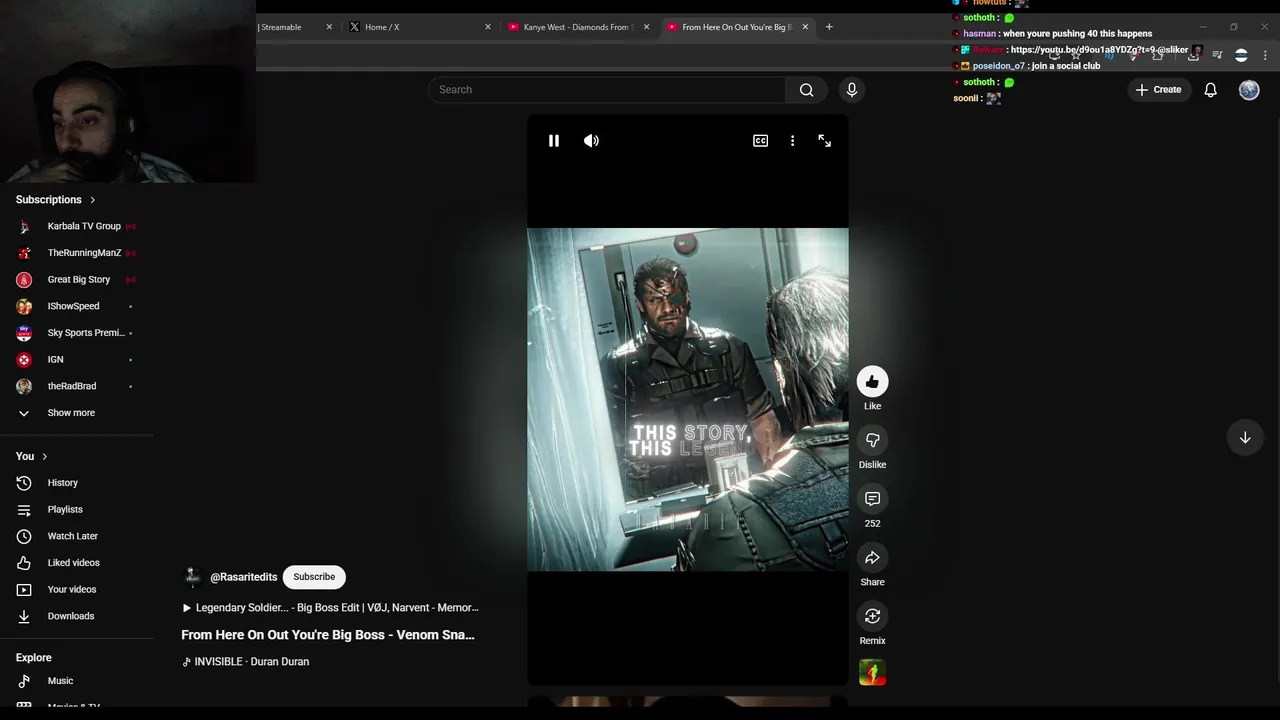This screenshot has width=1280, height=720.
Task: Dislike the Short with thumbs down
Action: pyautogui.click(x=872, y=440)
